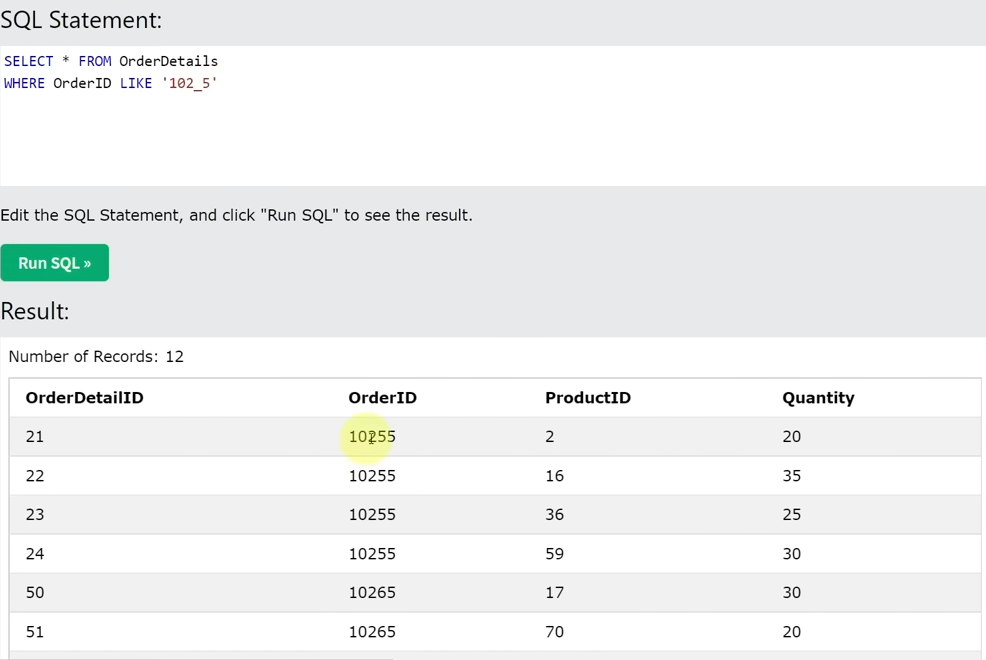The width and height of the screenshot is (986, 660).
Task: Click OrderDetailID cell 22
Action: click(35, 476)
